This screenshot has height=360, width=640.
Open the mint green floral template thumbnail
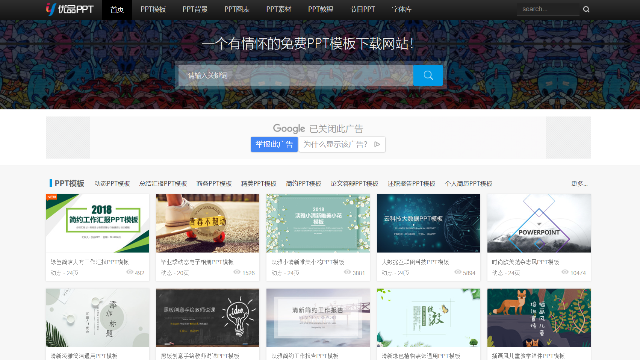(318, 223)
